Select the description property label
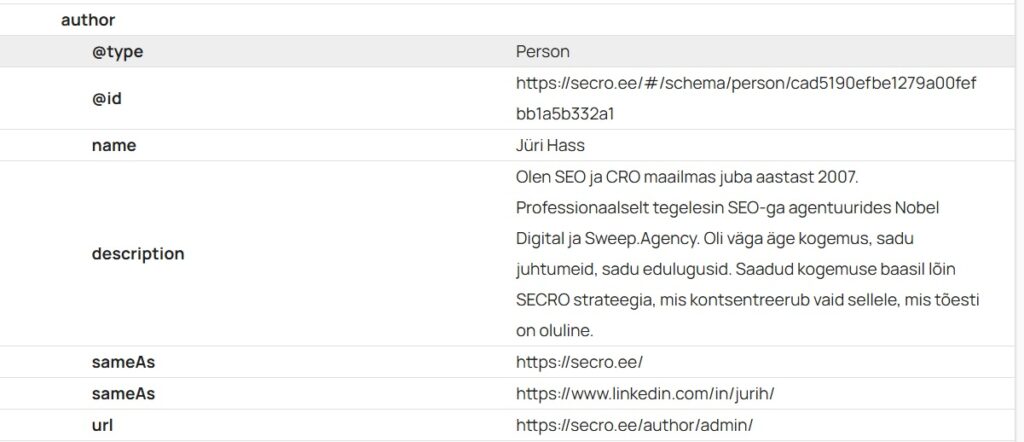This screenshot has width=1024, height=442. point(137,254)
